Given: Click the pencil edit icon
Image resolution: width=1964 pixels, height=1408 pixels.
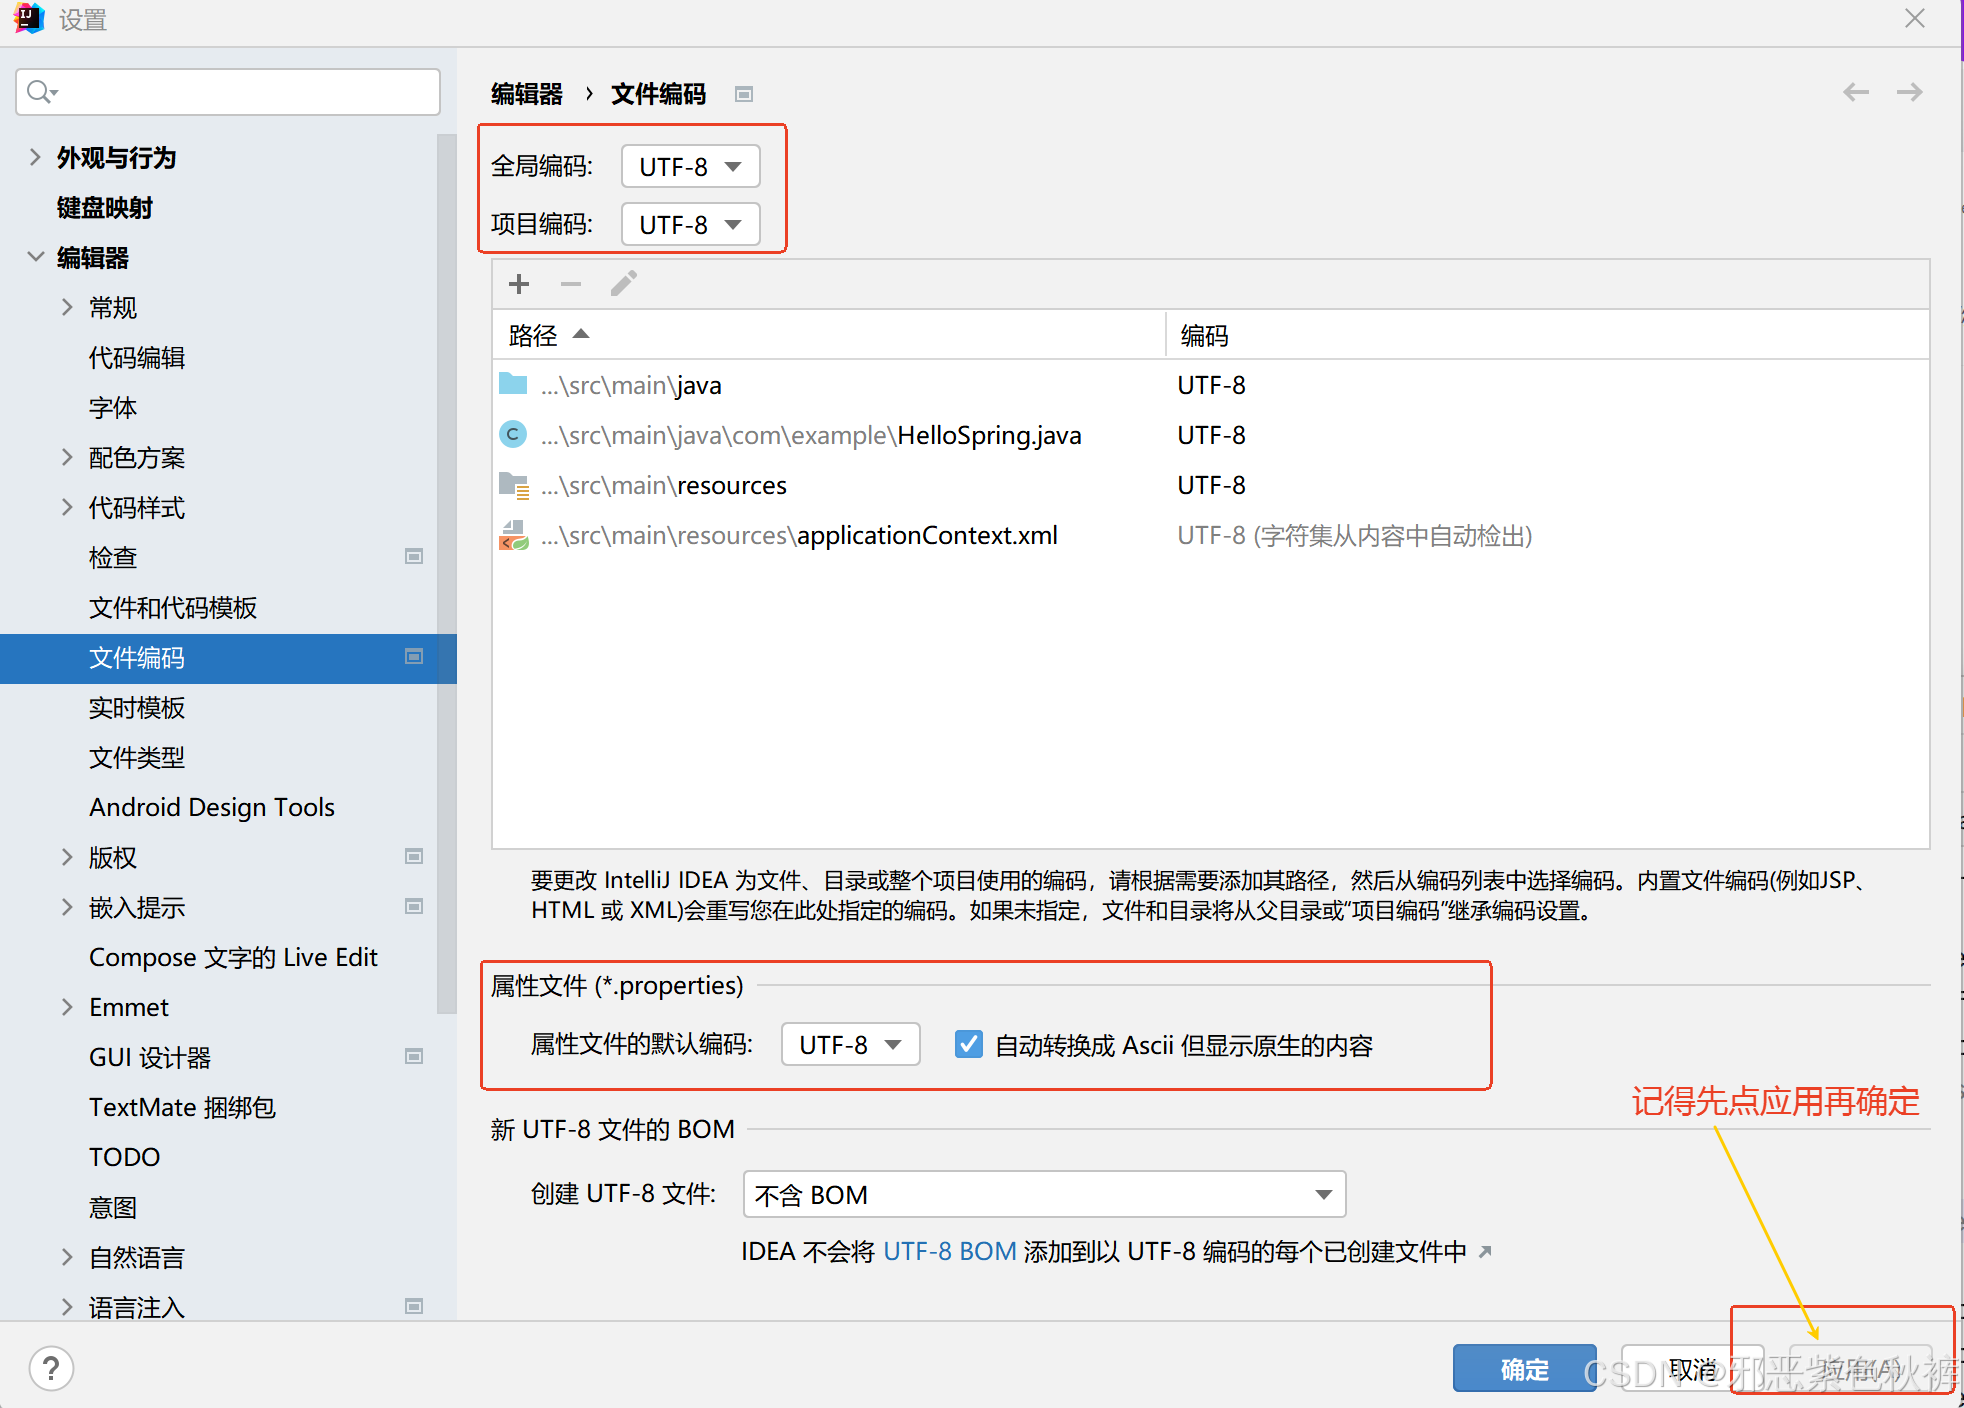Looking at the screenshot, I should pyautogui.click(x=624, y=284).
